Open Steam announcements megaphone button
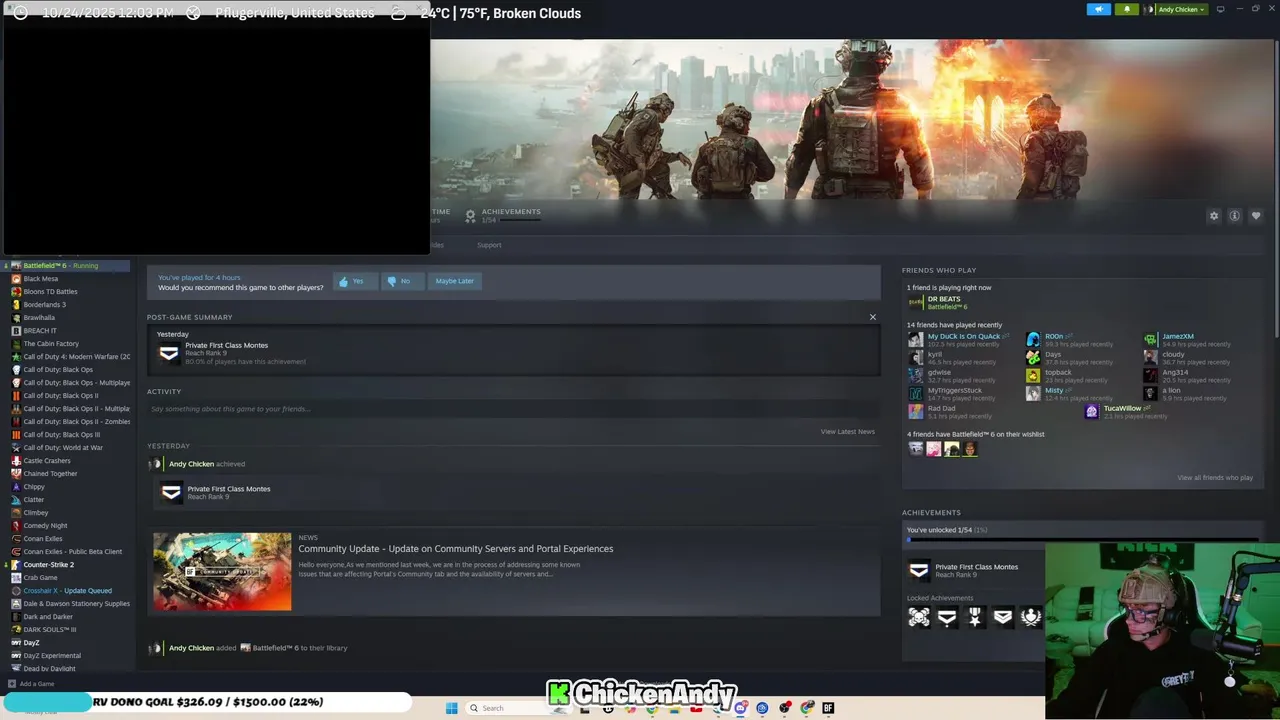The height and width of the screenshot is (720, 1280). [x=1098, y=9]
